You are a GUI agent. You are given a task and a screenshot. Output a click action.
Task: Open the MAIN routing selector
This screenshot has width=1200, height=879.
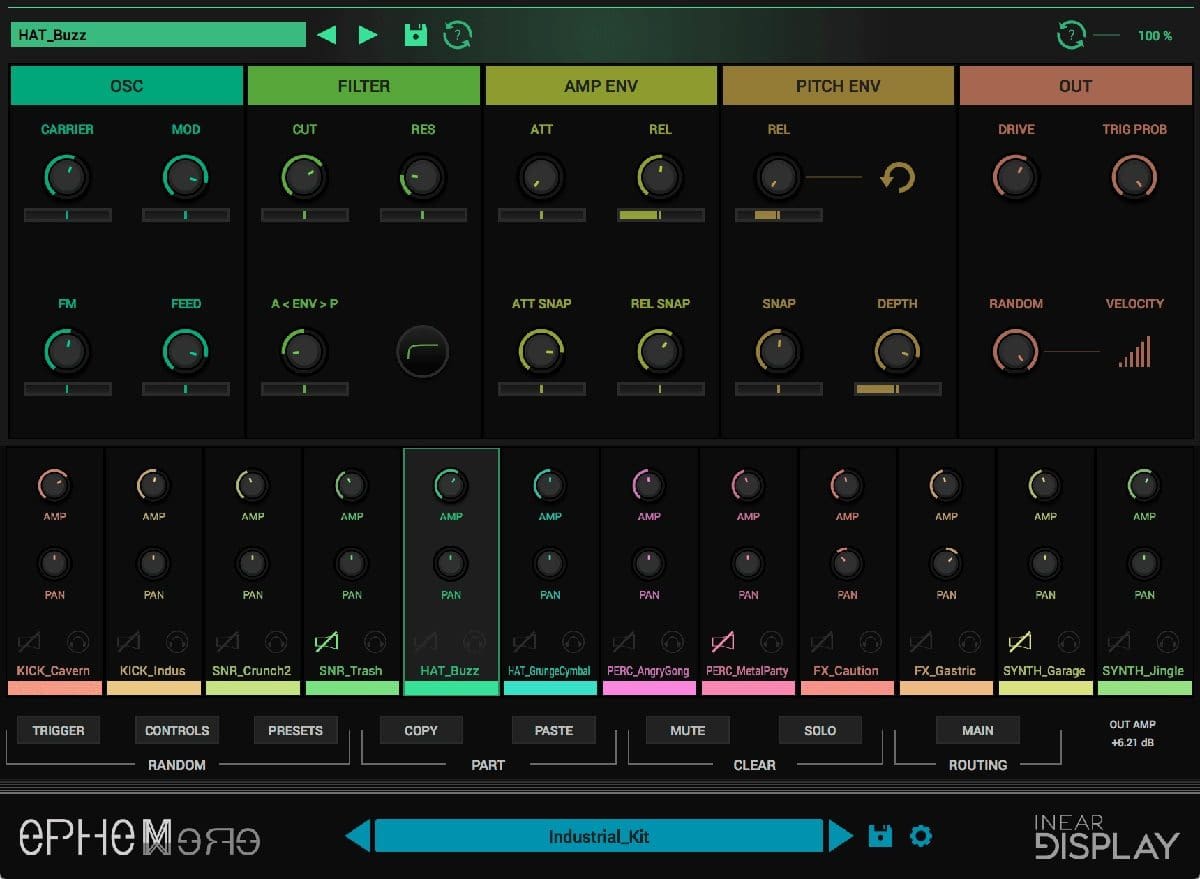click(x=978, y=730)
